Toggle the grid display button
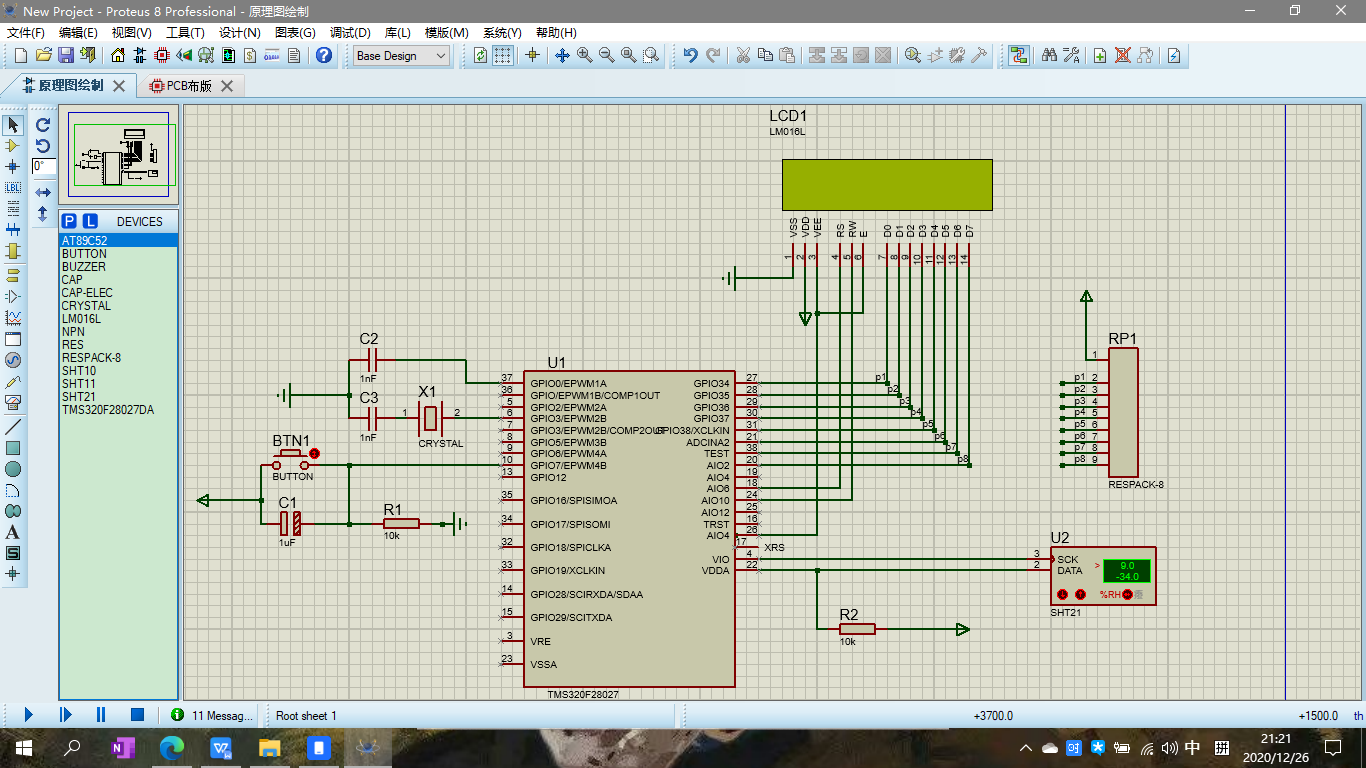The image size is (1366, 768). point(503,56)
